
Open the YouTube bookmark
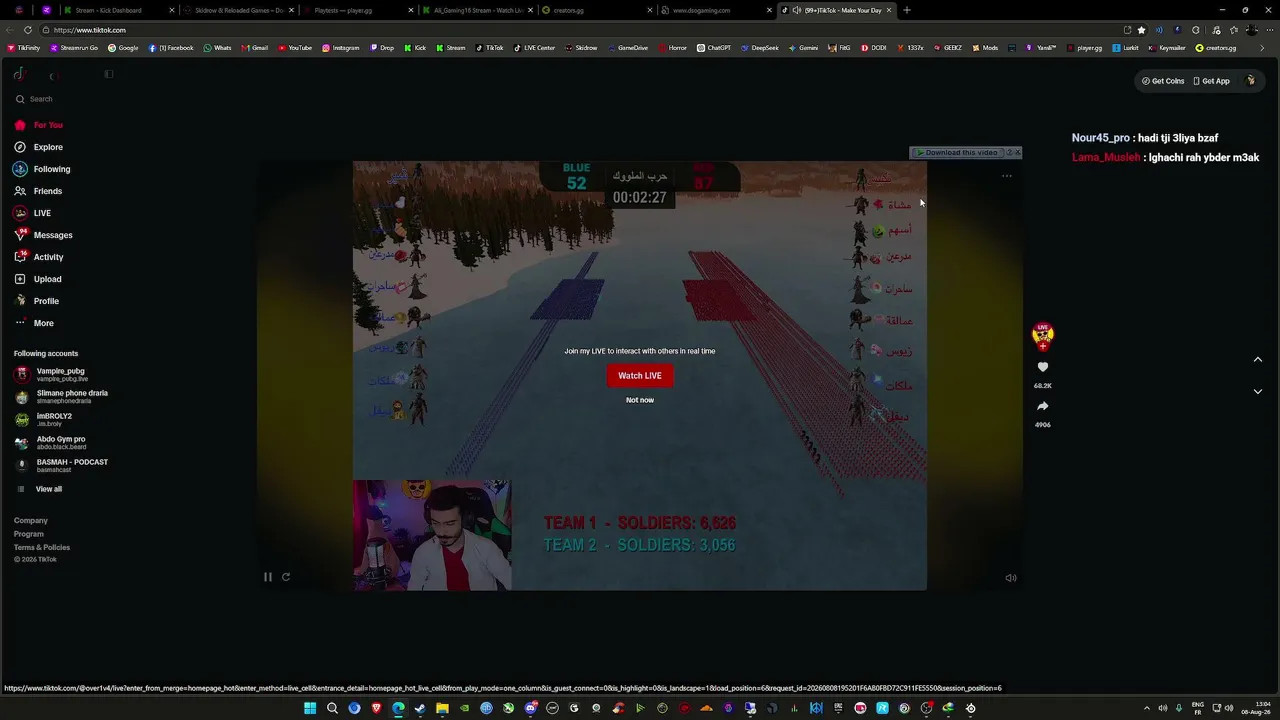point(295,48)
